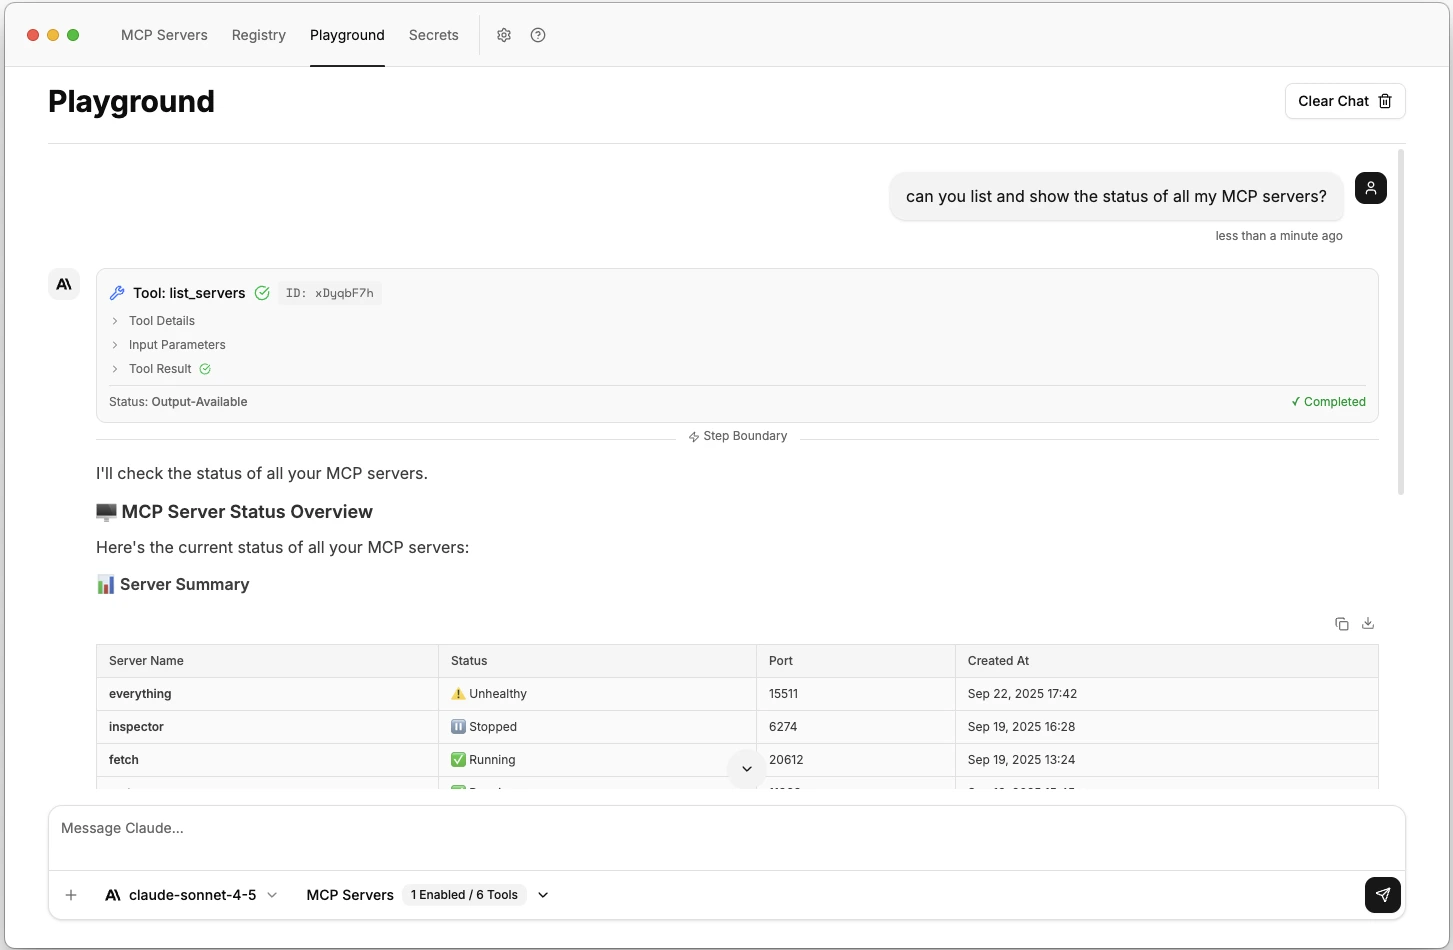The height and width of the screenshot is (950, 1453).
Task: Click the plus icon in the message bar
Action: click(71, 895)
